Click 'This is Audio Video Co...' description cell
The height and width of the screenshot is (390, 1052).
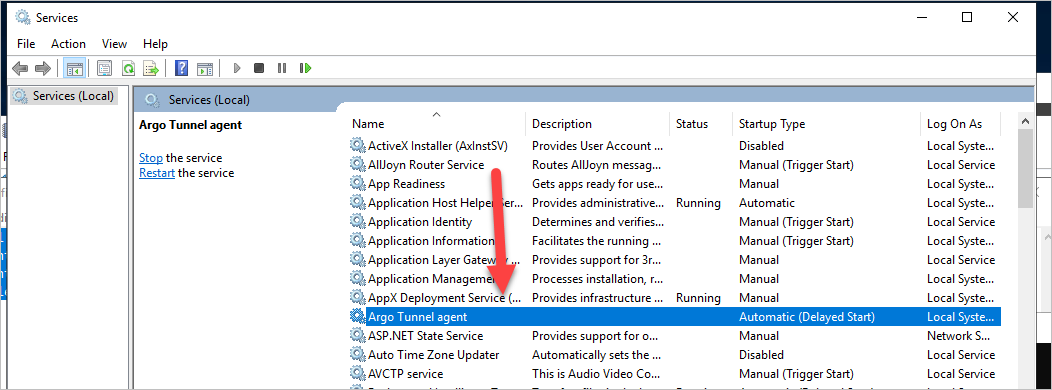tap(597, 374)
